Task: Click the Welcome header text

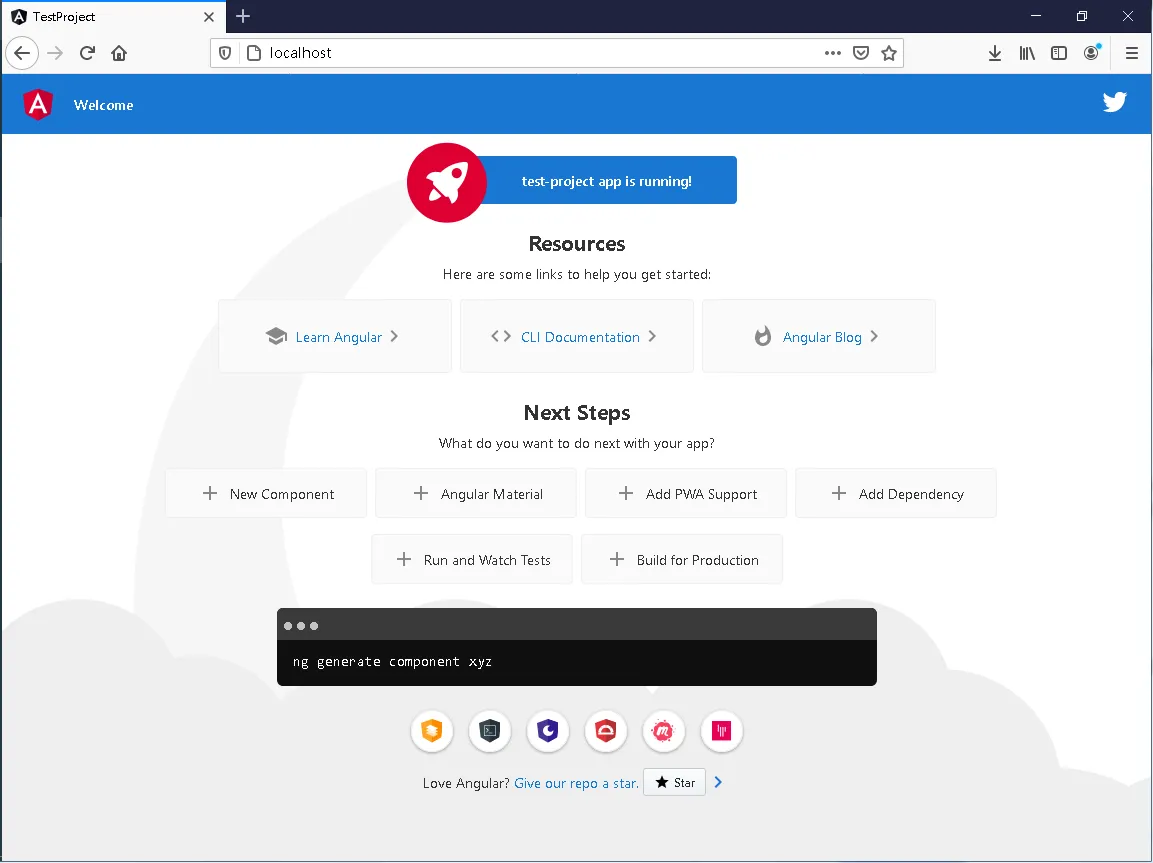Action: coord(104,105)
